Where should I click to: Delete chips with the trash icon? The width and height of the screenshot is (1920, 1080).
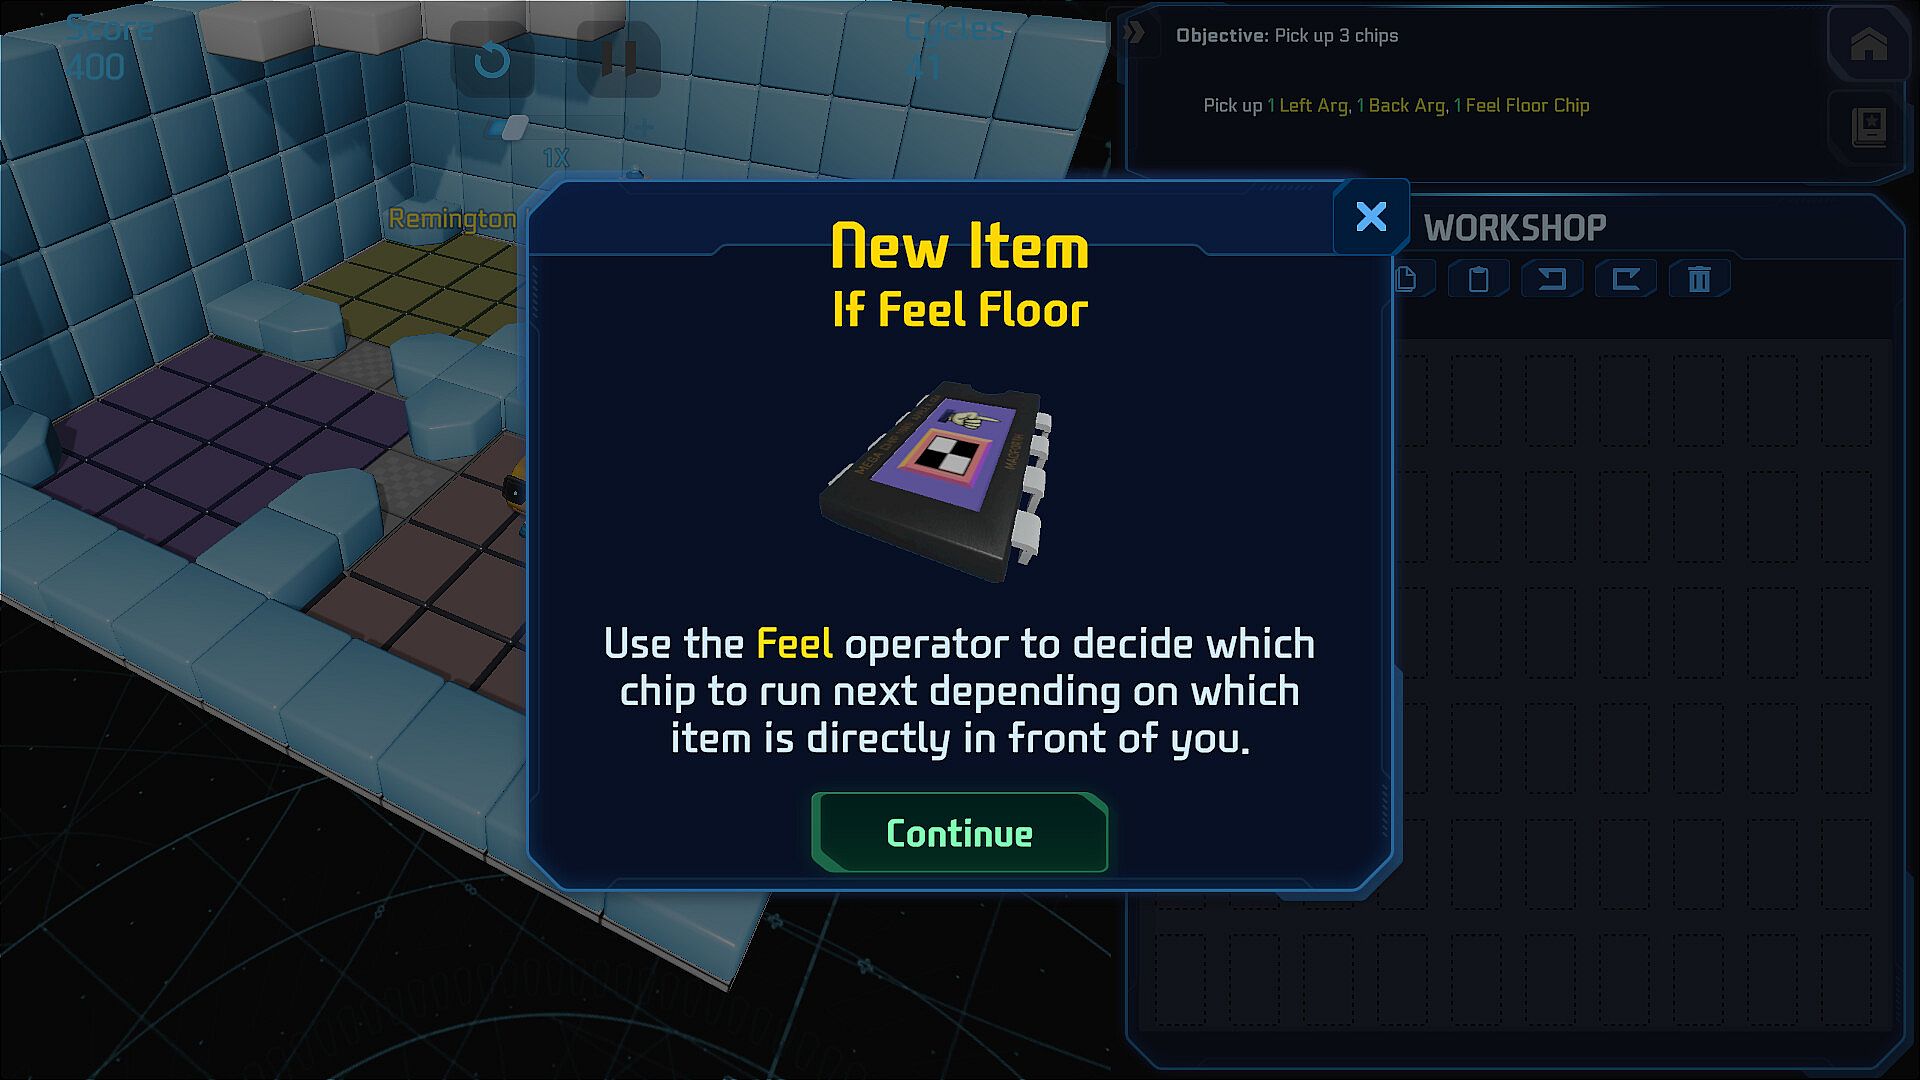pyautogui.click(x=1700, y=279)
